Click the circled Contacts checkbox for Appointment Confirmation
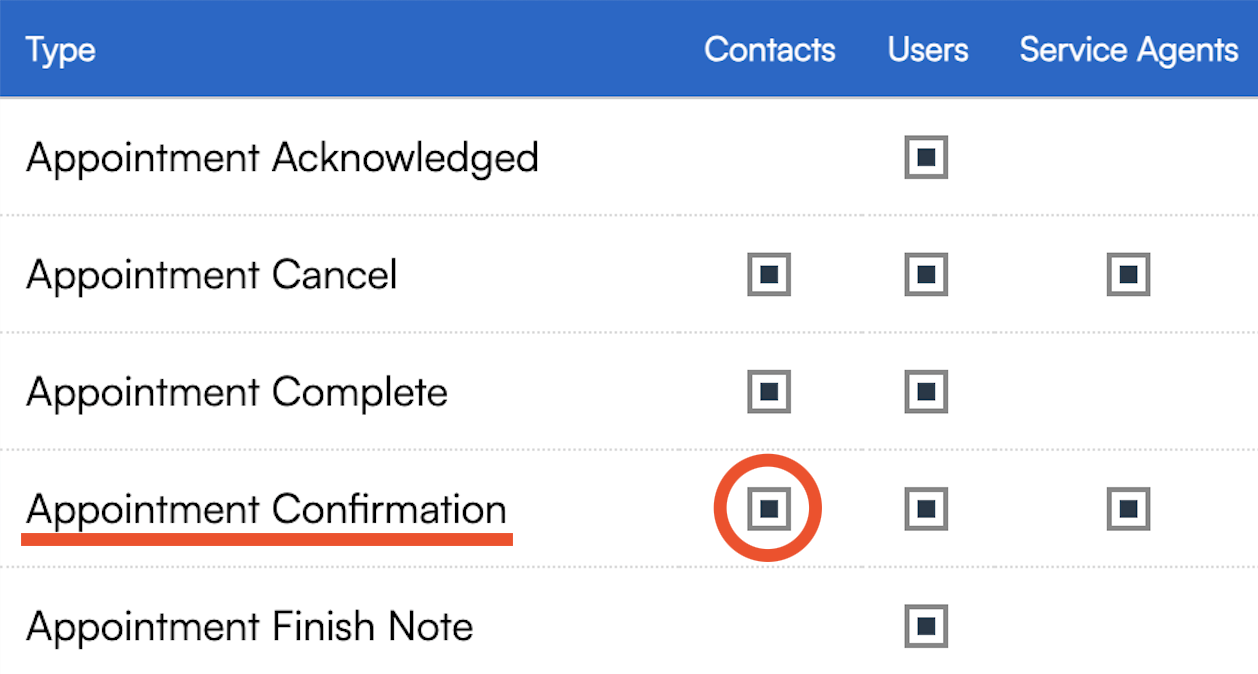Screen dimensions: 1258x674 point(769,509)
